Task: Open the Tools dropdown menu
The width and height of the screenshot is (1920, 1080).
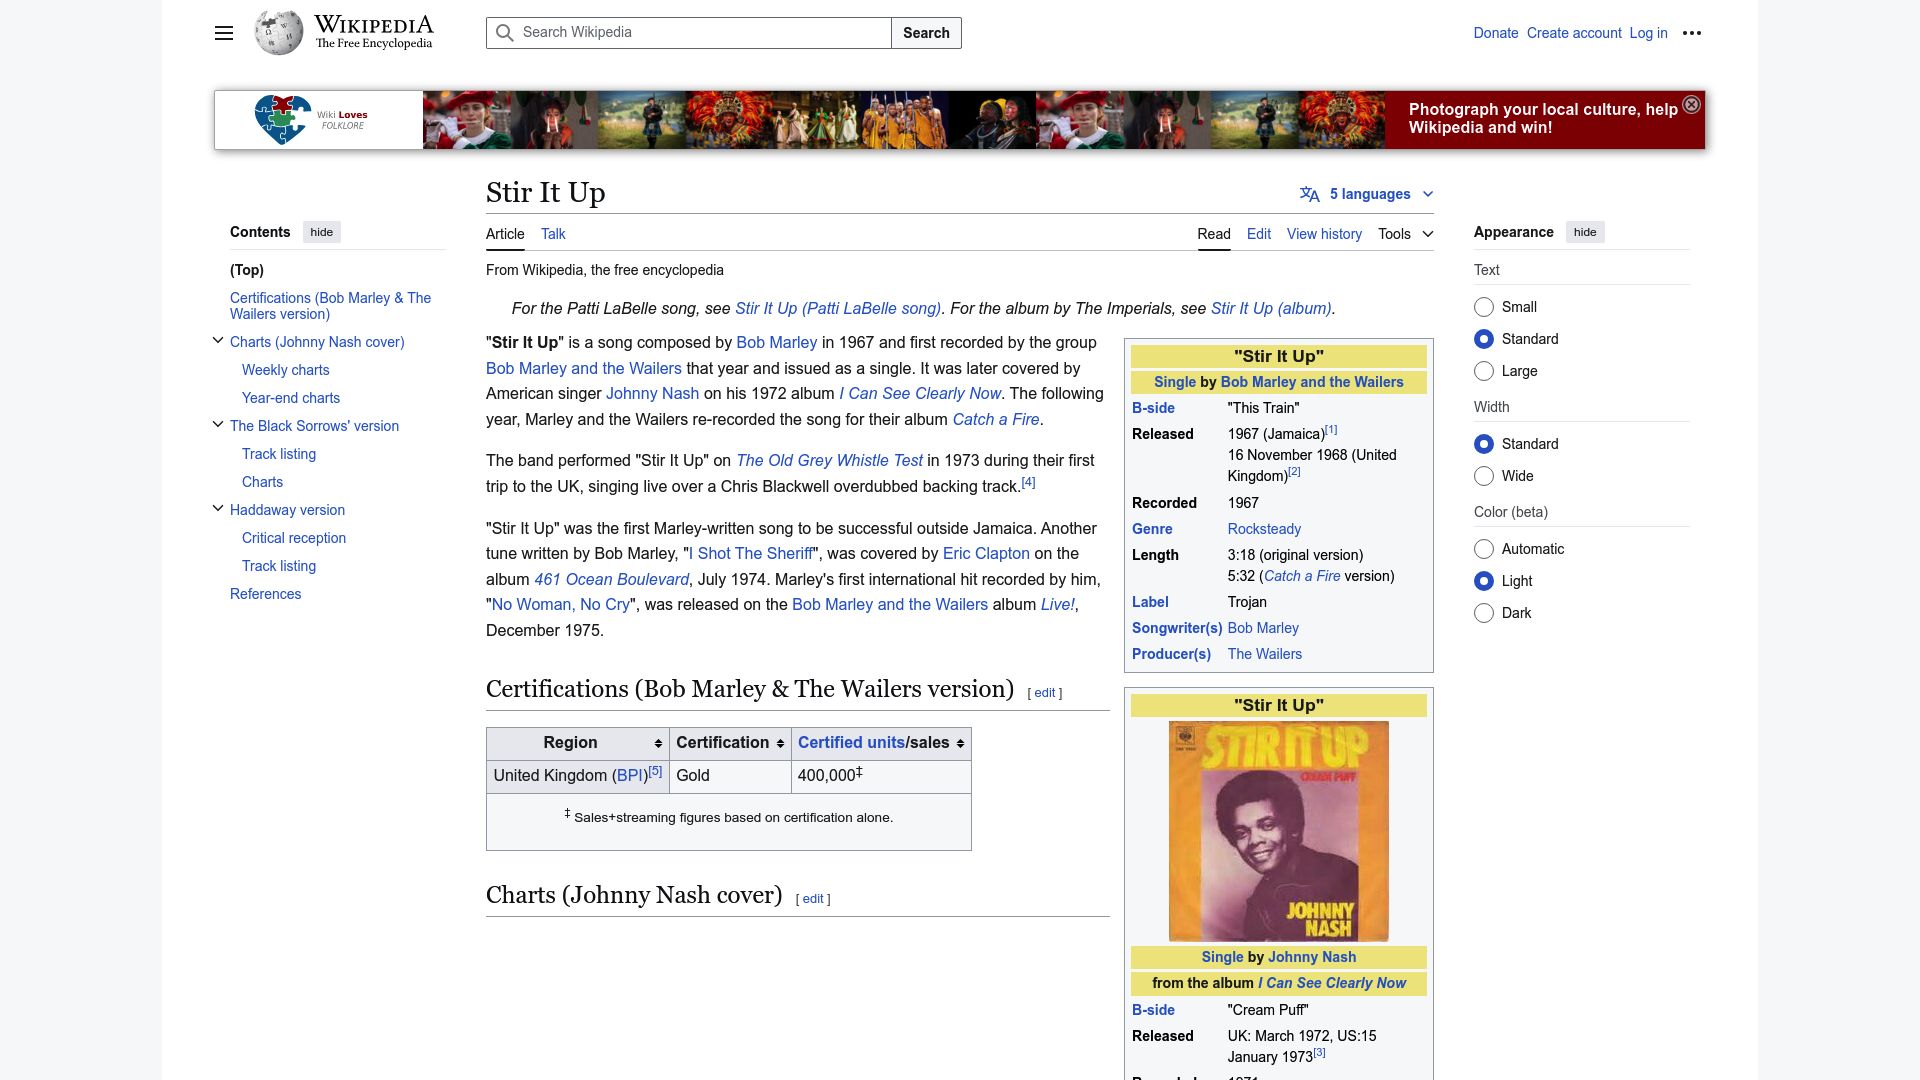Action: 1405,234
